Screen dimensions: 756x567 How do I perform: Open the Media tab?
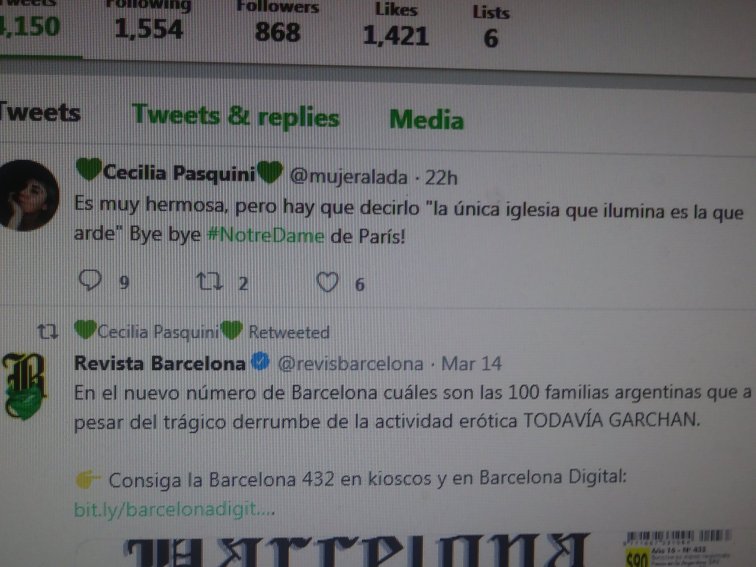pos(426,120)
